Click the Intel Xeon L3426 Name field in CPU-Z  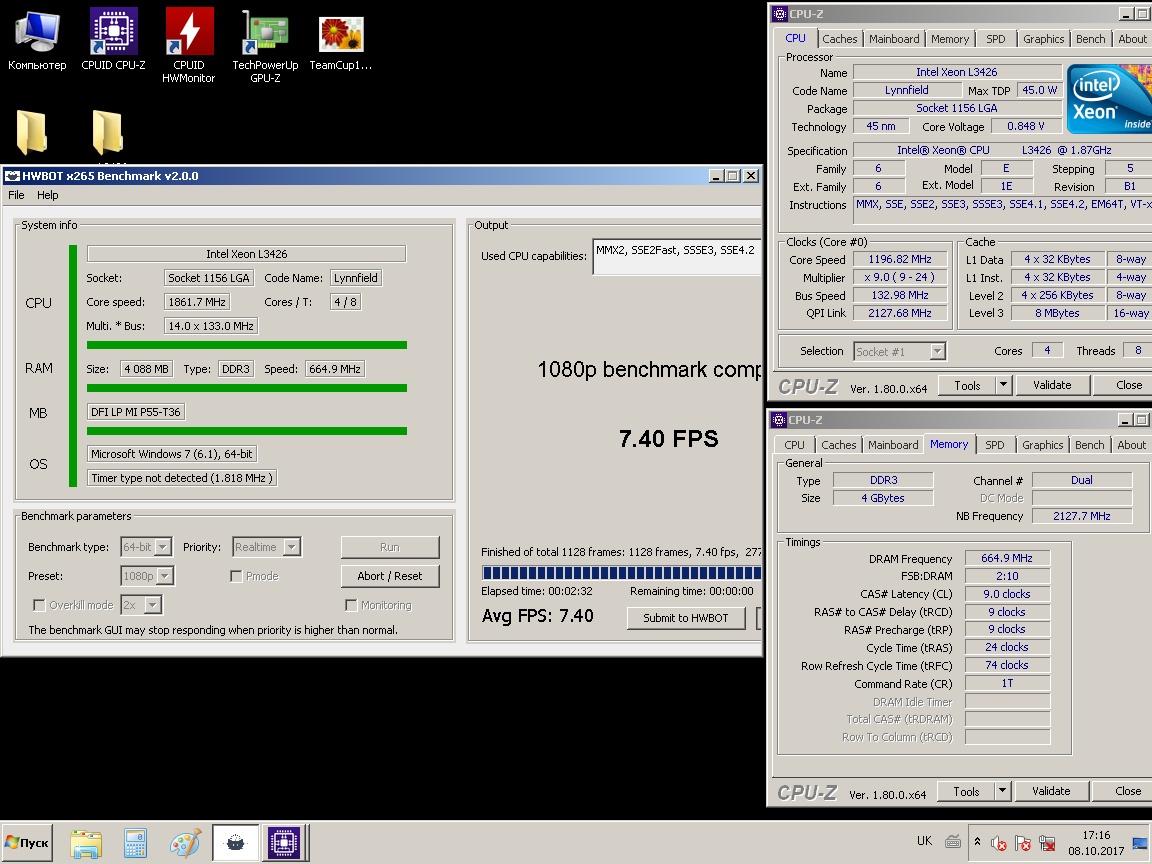click(x=957, y=72)
